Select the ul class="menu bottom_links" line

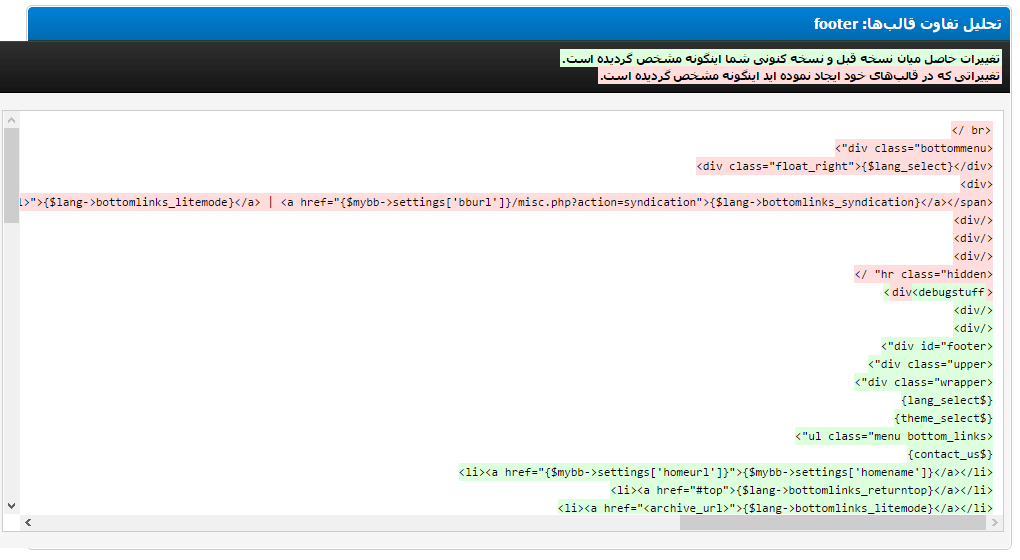coord(894,436)
